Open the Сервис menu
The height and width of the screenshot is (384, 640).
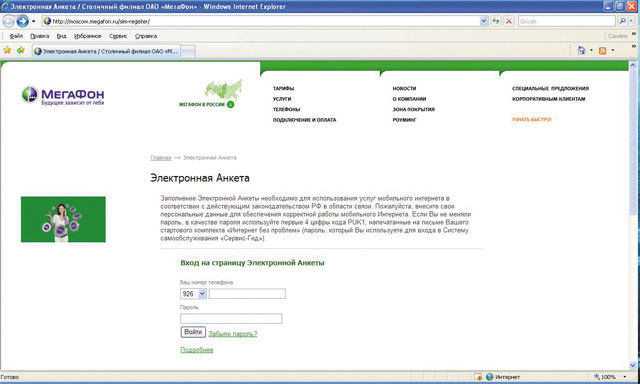coord(118,36)
